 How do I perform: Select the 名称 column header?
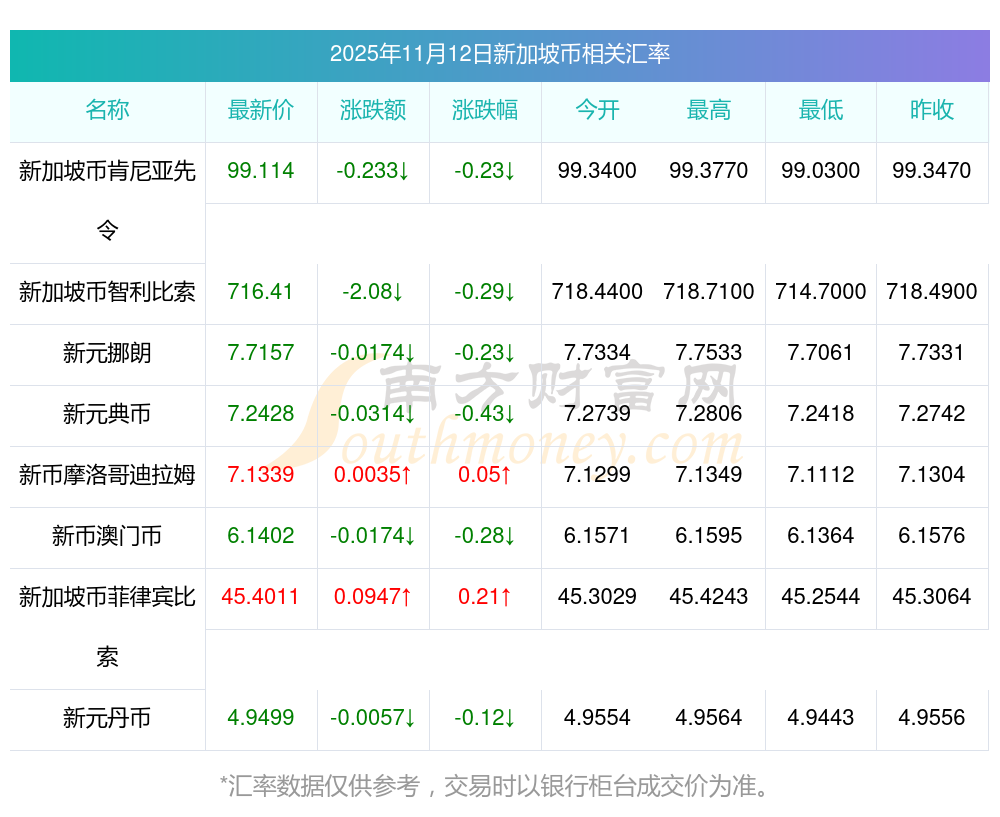[x=107, y=110]
